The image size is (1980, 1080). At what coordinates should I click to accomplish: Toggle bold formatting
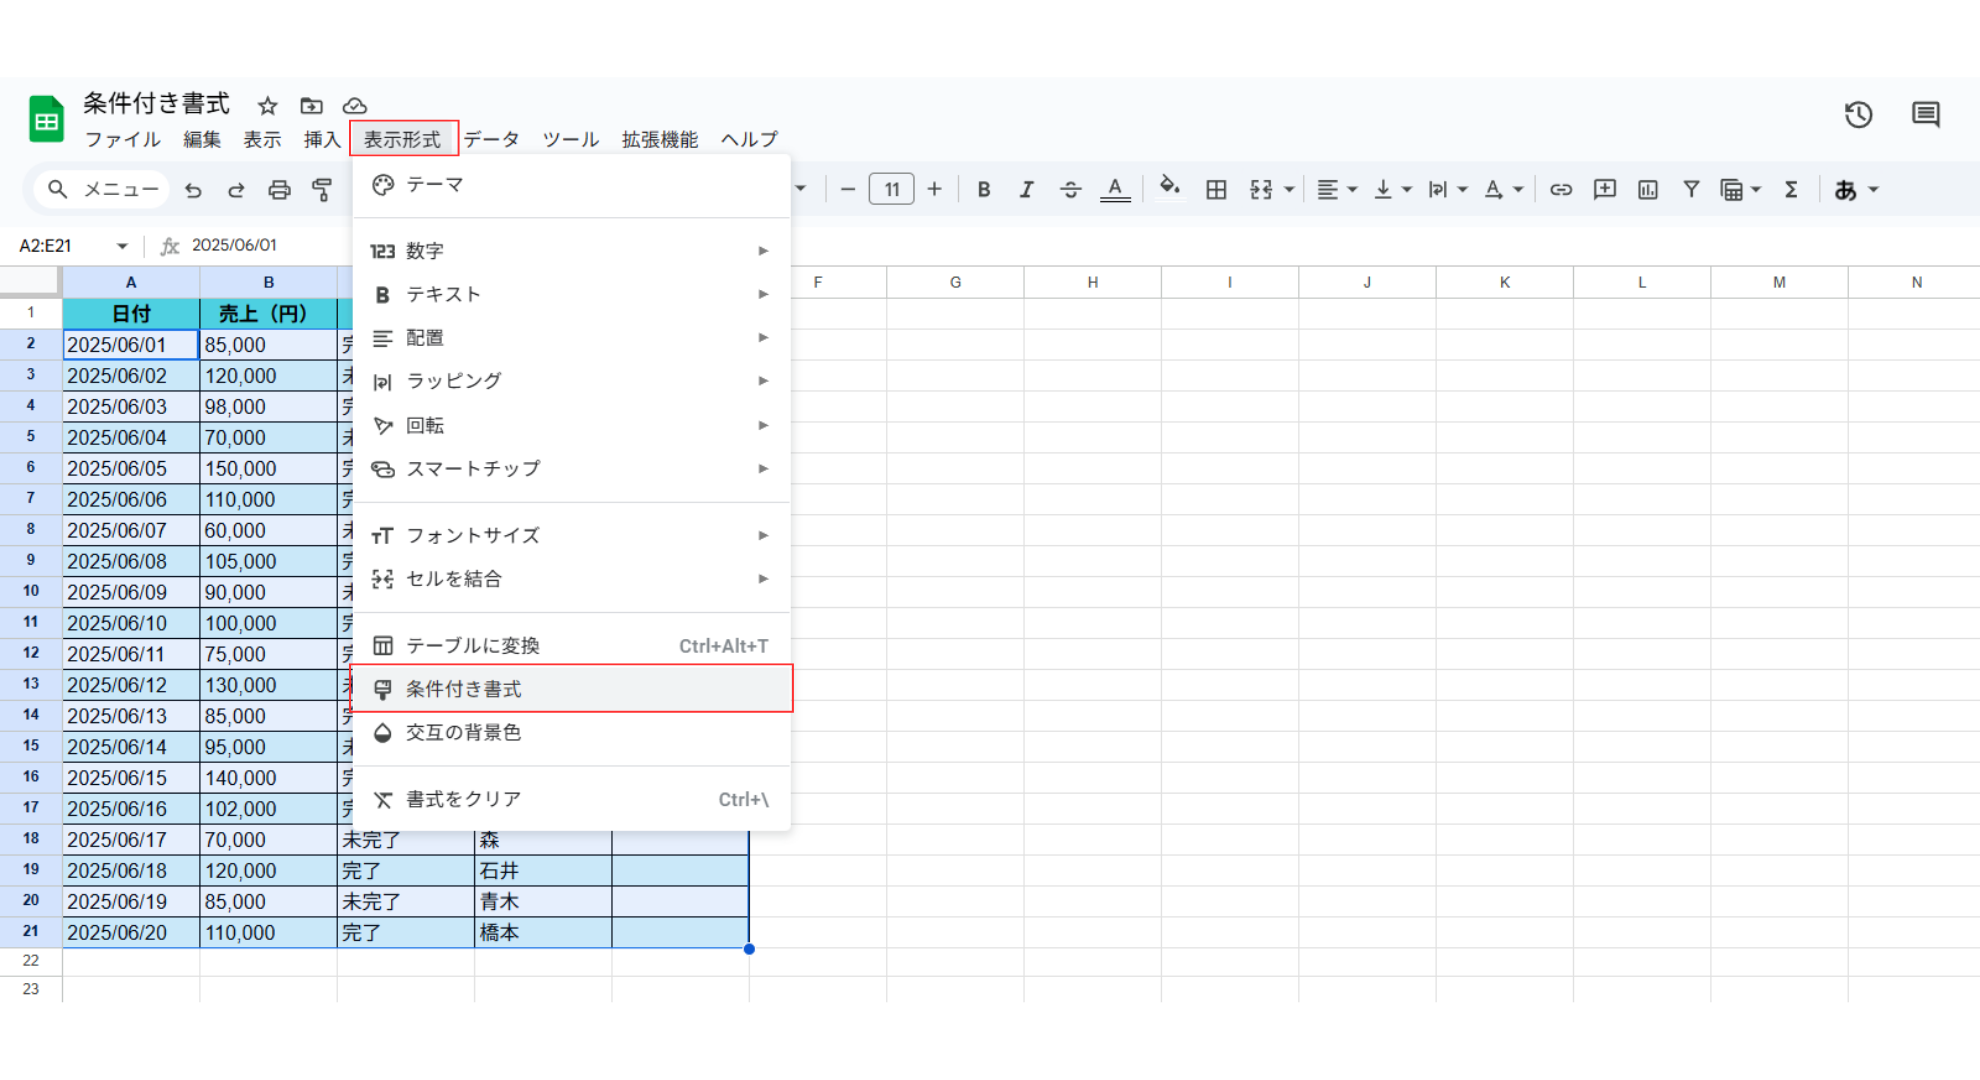pos(983,189)
